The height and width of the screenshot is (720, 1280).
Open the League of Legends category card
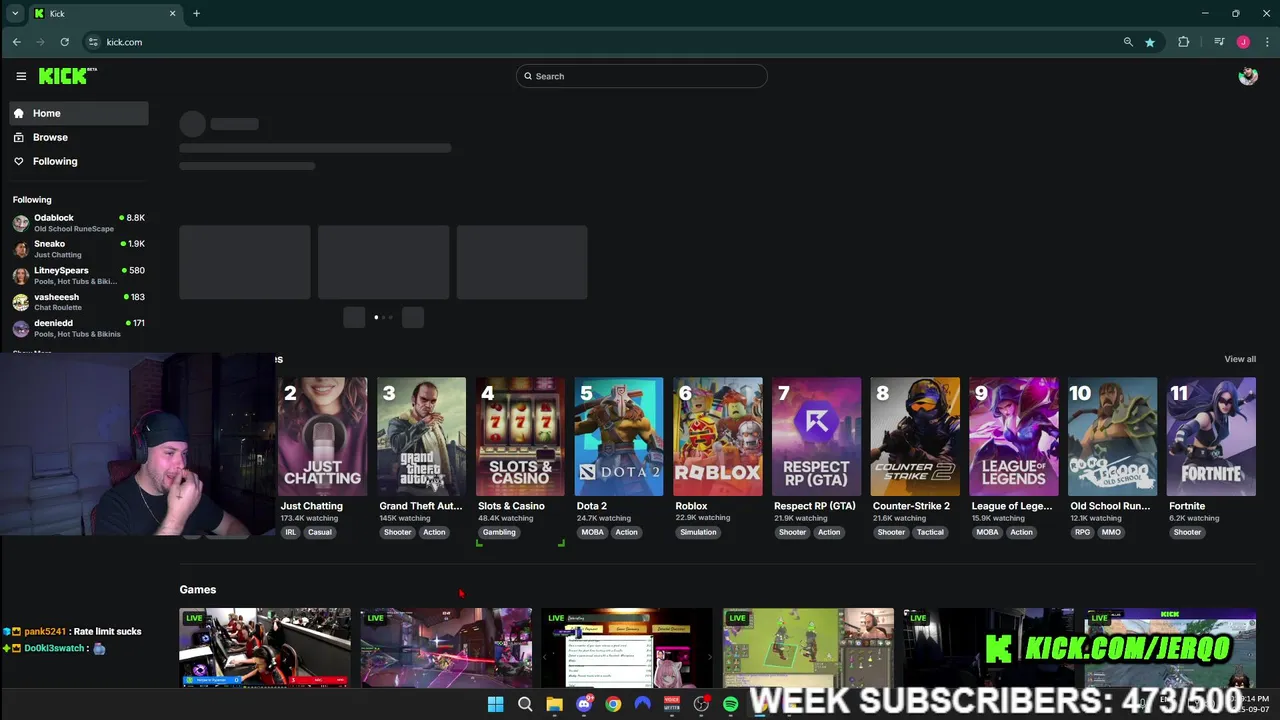click(1014, 437)
